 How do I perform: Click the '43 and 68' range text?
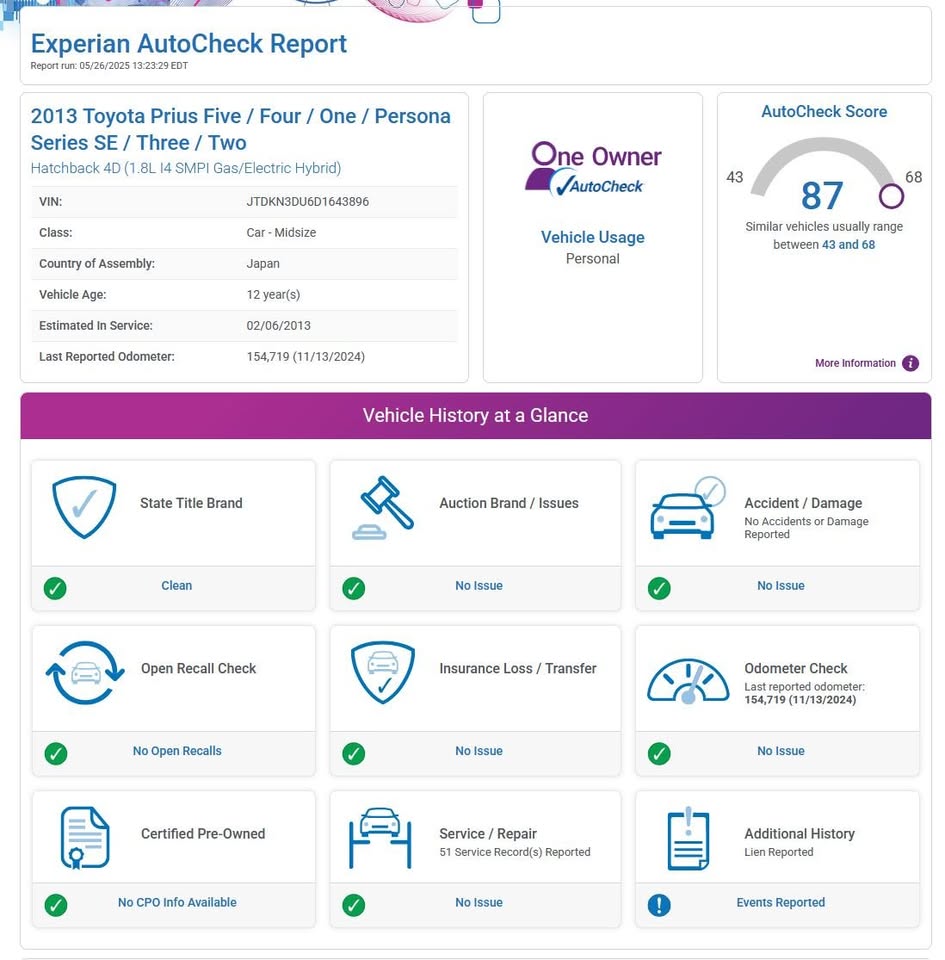click(848, 244)
